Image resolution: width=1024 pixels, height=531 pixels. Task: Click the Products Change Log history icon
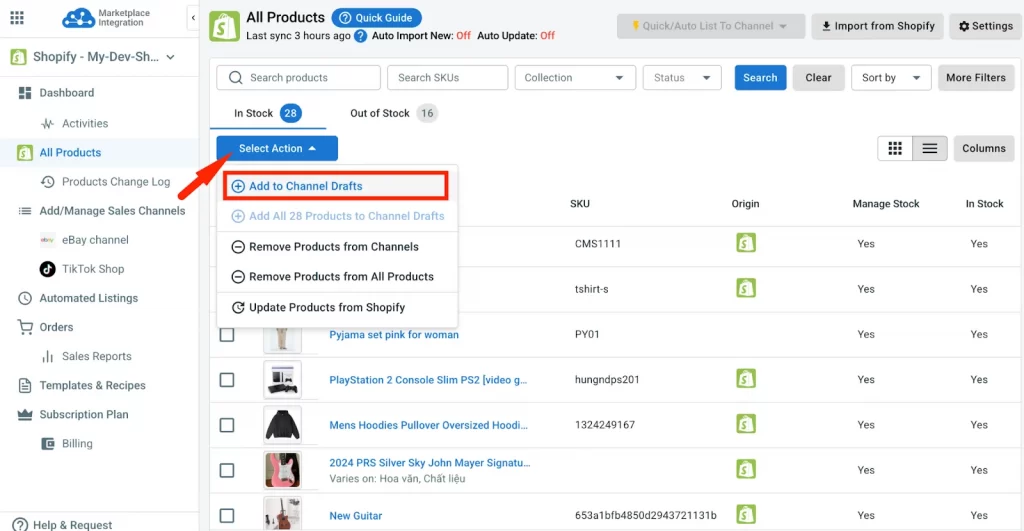[48, 182]
